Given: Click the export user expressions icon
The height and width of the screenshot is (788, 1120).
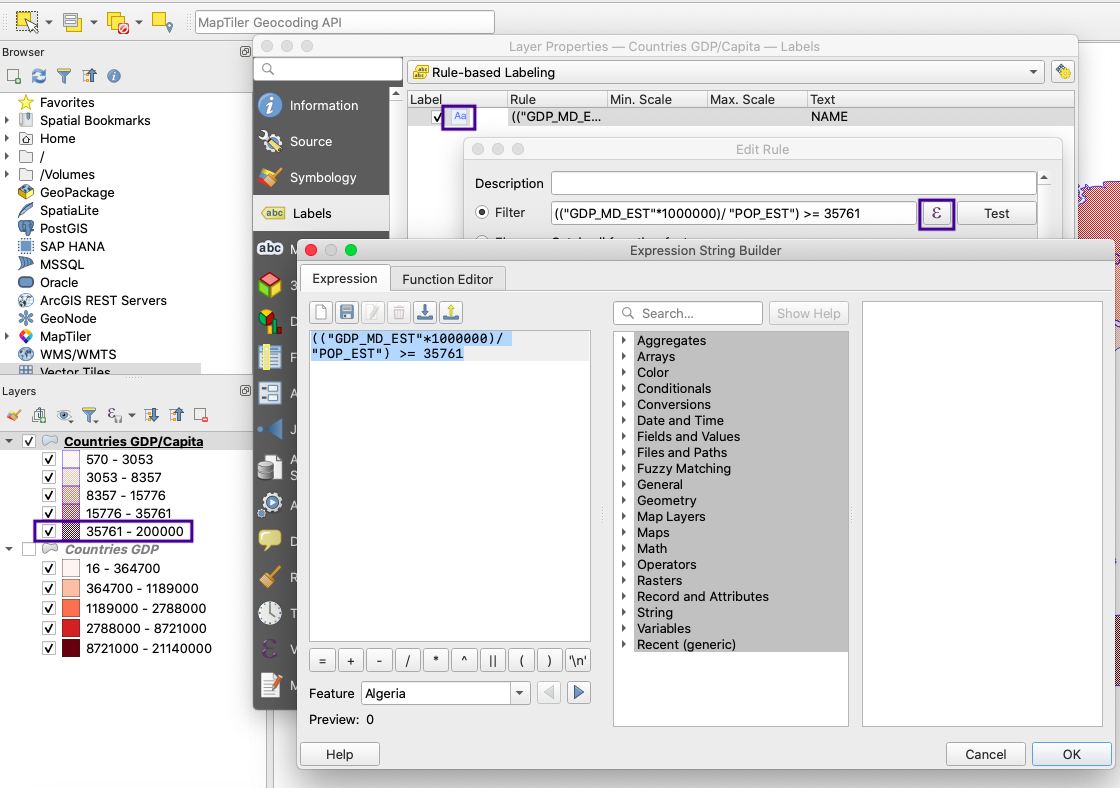Looking at the screenshot, I should [x=450, y=313].
